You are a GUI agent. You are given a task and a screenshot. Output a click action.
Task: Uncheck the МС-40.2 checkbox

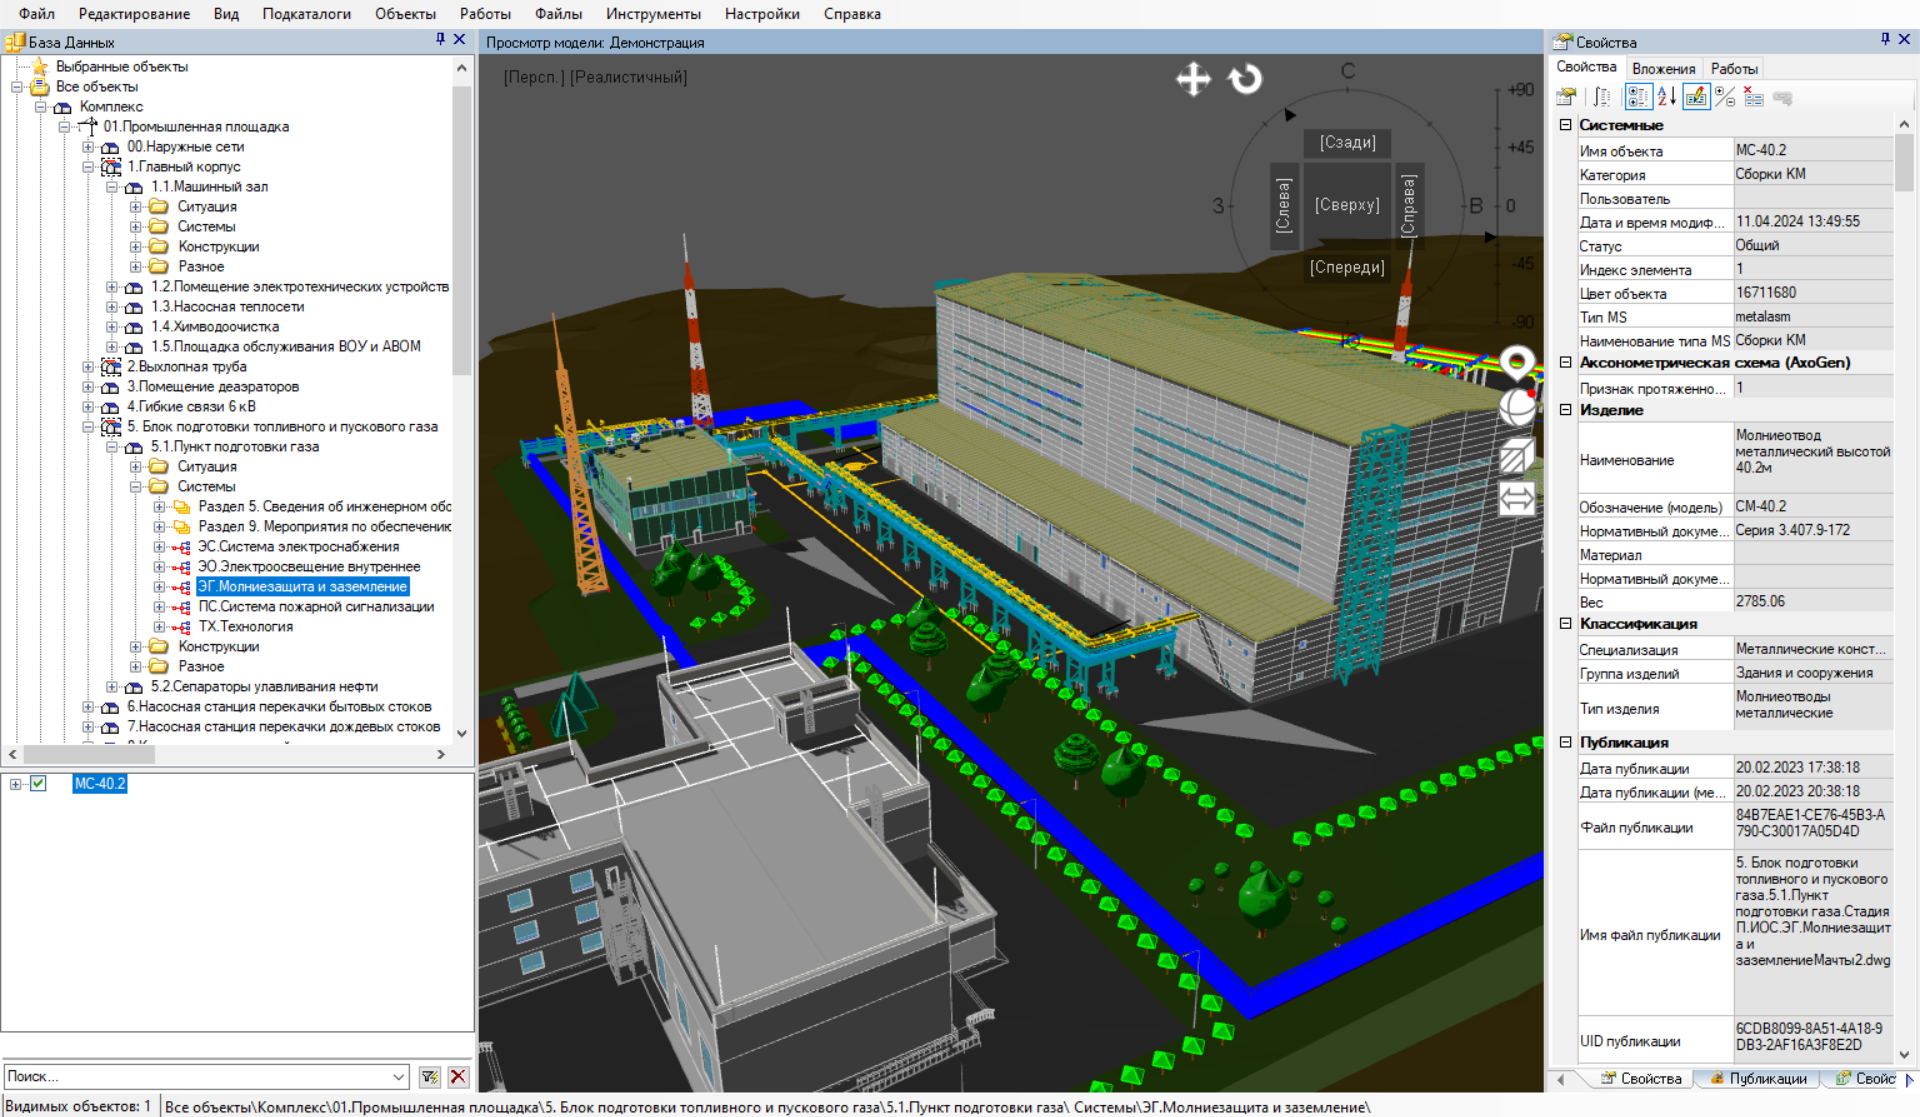(x=38, y=783)
